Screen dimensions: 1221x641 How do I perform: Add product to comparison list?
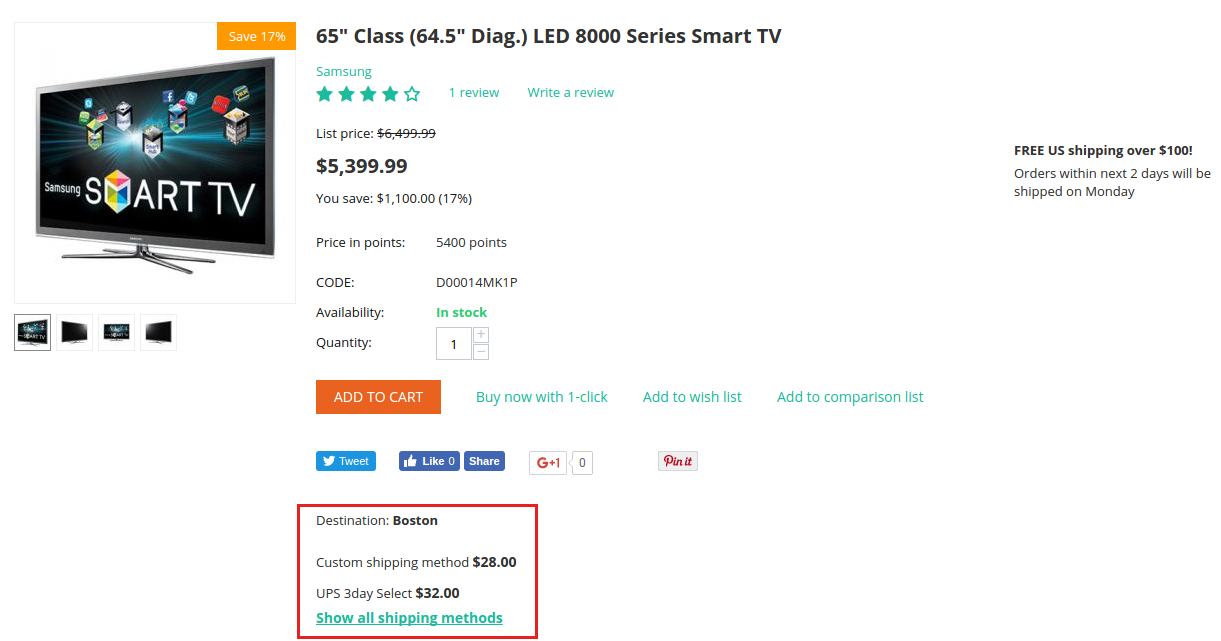(850, 397)
